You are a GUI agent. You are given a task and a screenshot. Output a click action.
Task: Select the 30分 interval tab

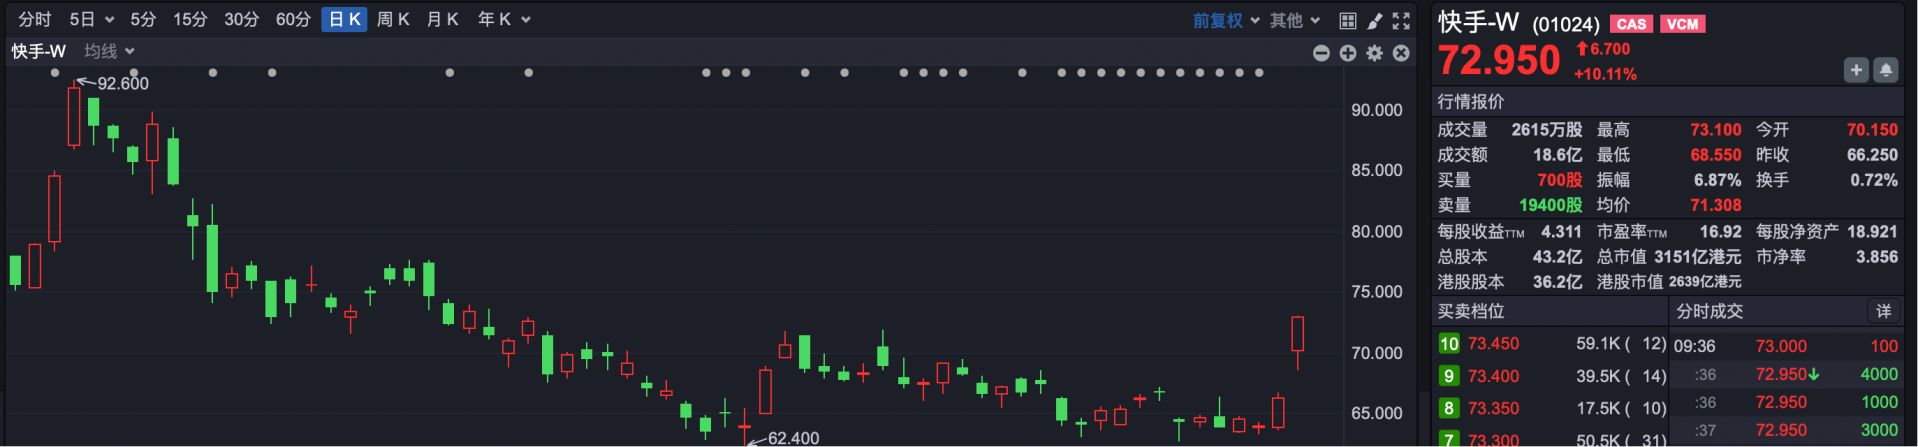[x=241, y=20]
